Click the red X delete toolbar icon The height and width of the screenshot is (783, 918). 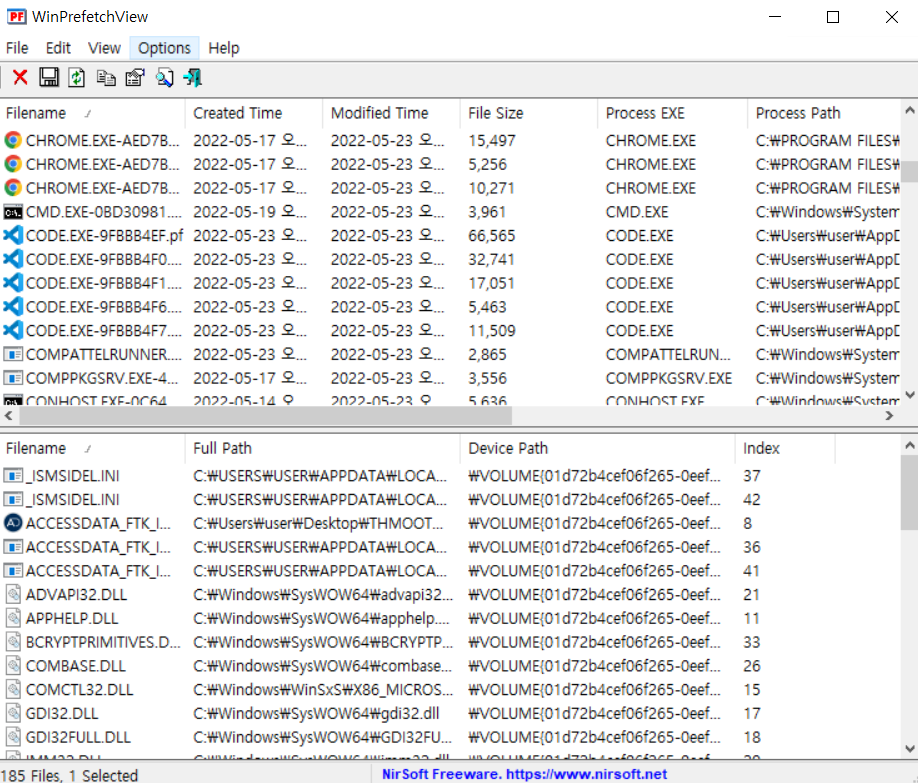(x=20, y=77)
